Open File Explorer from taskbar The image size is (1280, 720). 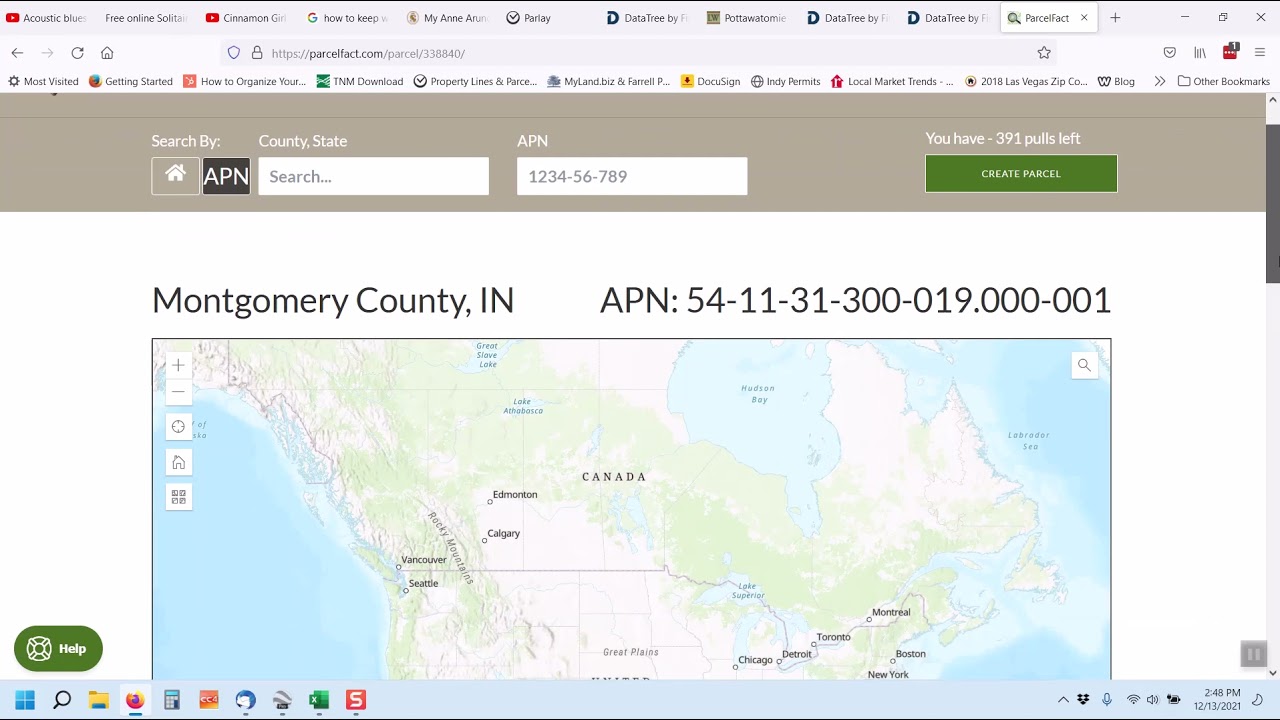(98, 700)
